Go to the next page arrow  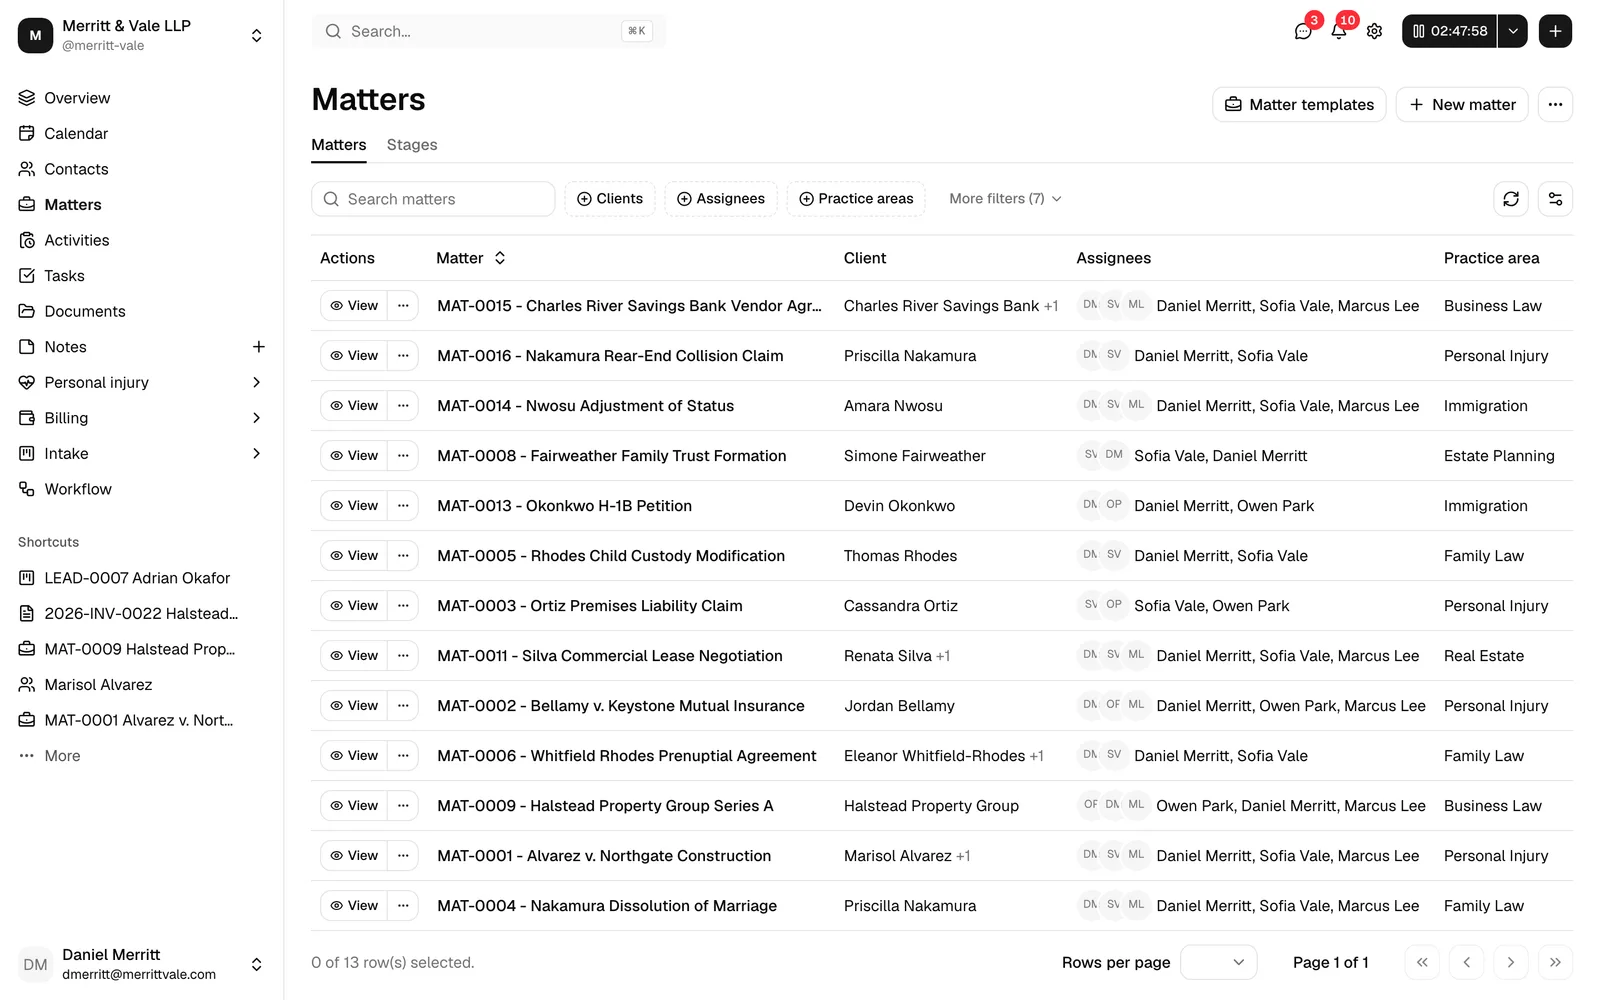[1511, 962]
